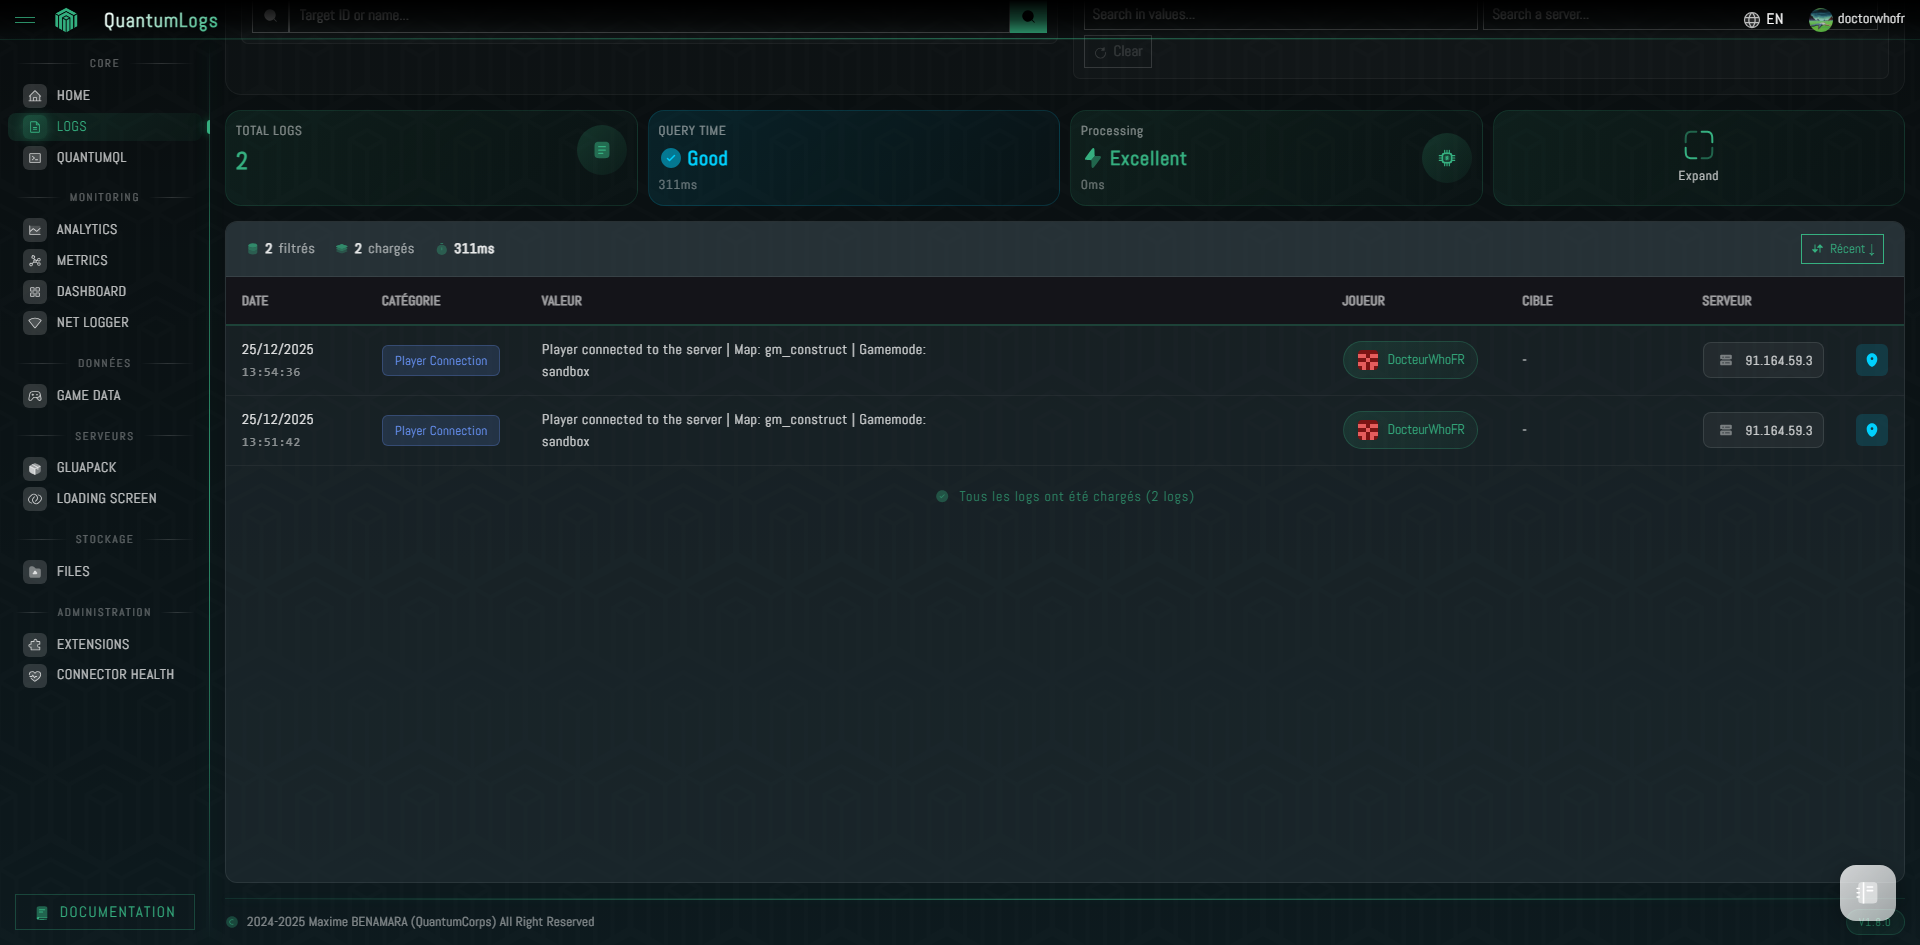This screenshot has height=945, width=1920.
Task: Click the Loading Screen icon
Action: [x=35, y=499]
